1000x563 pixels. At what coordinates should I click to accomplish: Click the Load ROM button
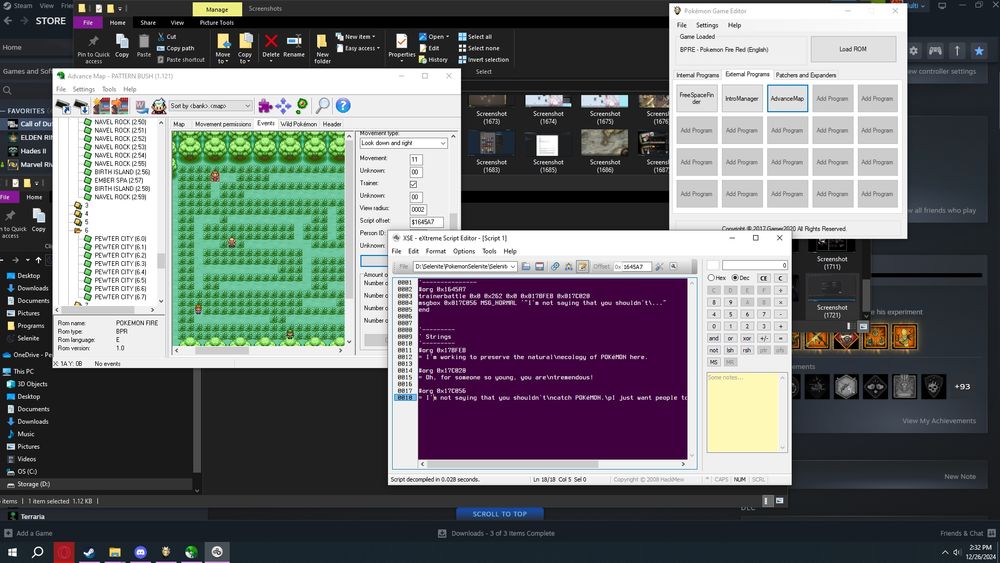pyautogui.click(x=853, y=49)
